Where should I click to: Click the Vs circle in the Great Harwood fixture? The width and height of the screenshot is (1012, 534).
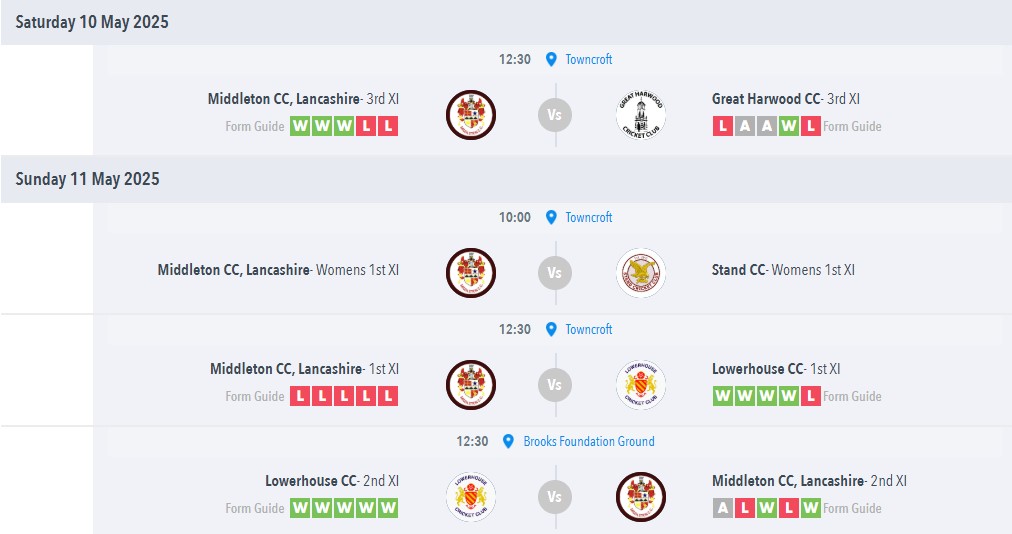[x=555, y=114]
